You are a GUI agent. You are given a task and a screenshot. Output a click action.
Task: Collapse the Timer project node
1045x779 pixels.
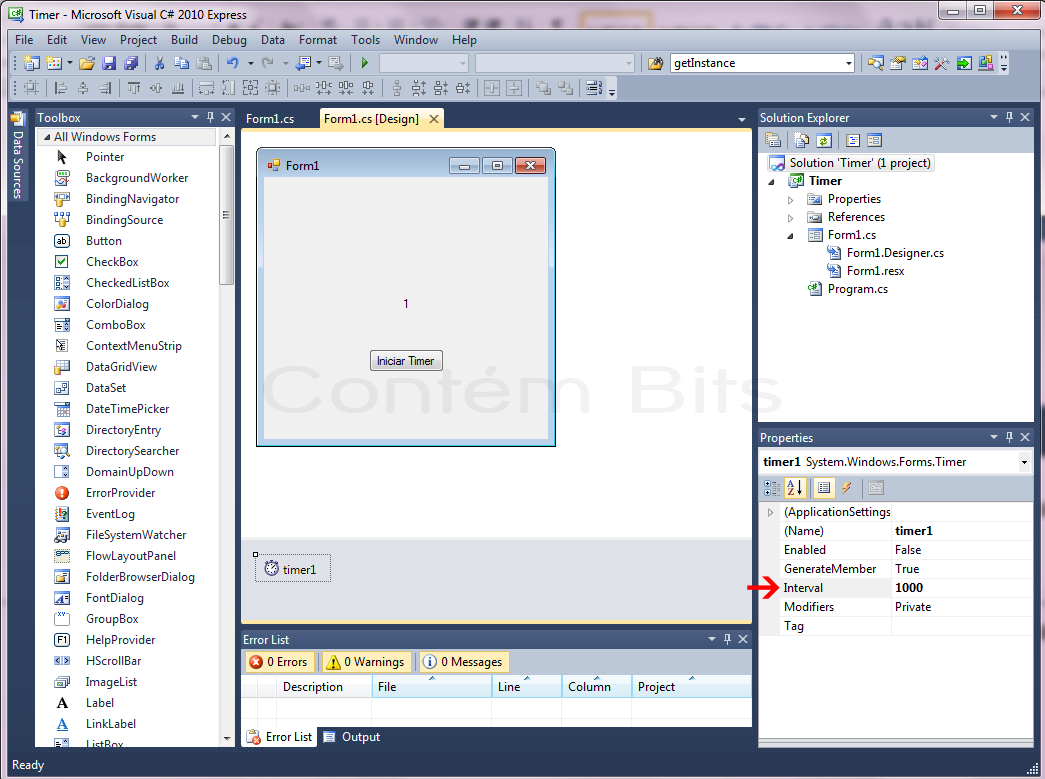click(x=772, y=182)
